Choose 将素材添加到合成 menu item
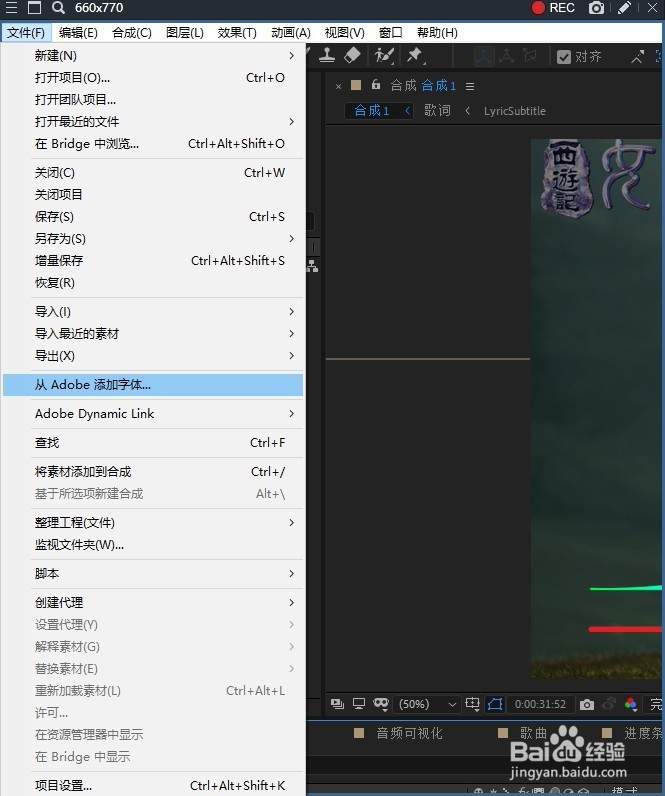Image resolution: width=665 pixels, height=796 pixels. (153, 472)
